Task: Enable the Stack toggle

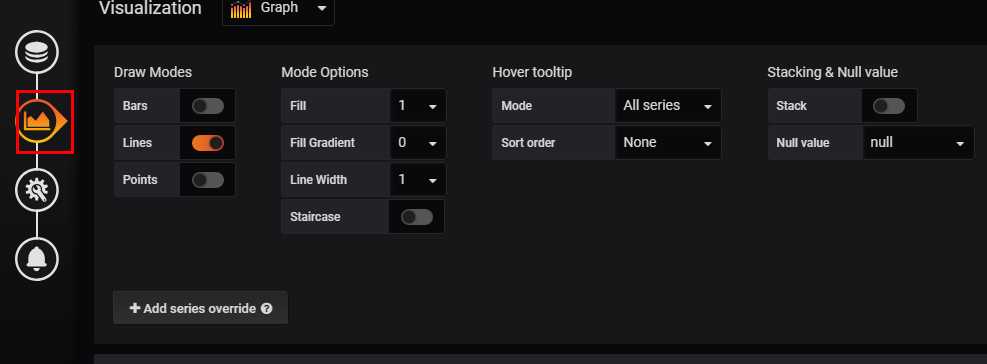Action: [x=889, y=106]
